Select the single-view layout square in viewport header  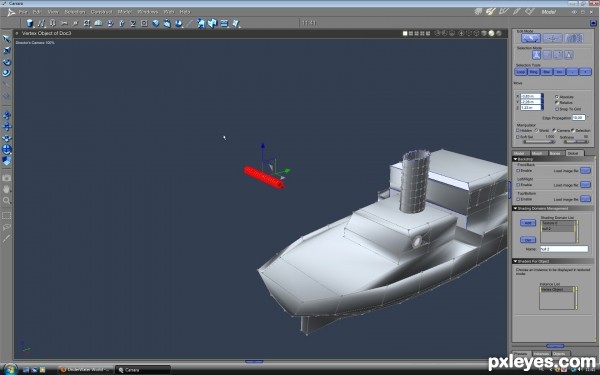405,34
